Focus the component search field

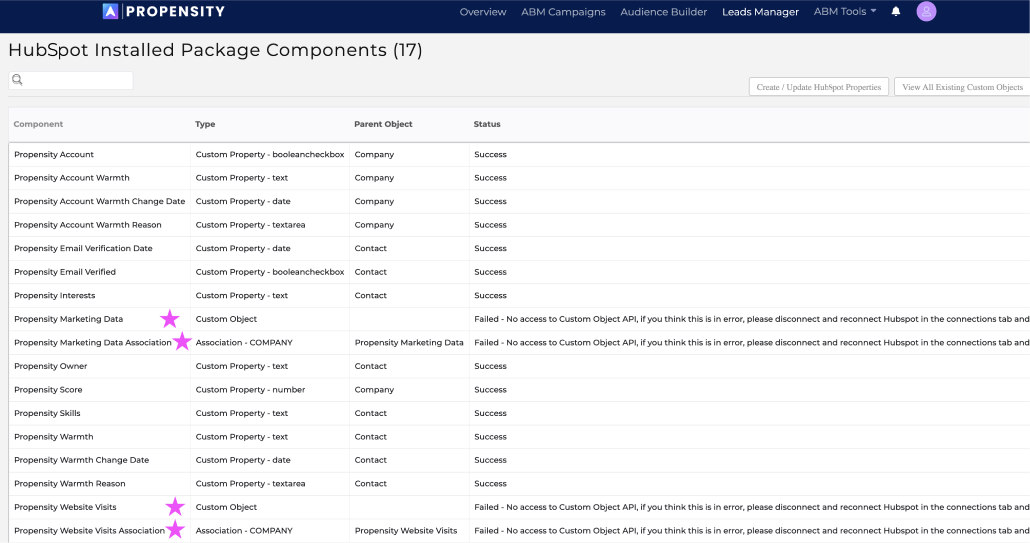click(x=71, y=80)
